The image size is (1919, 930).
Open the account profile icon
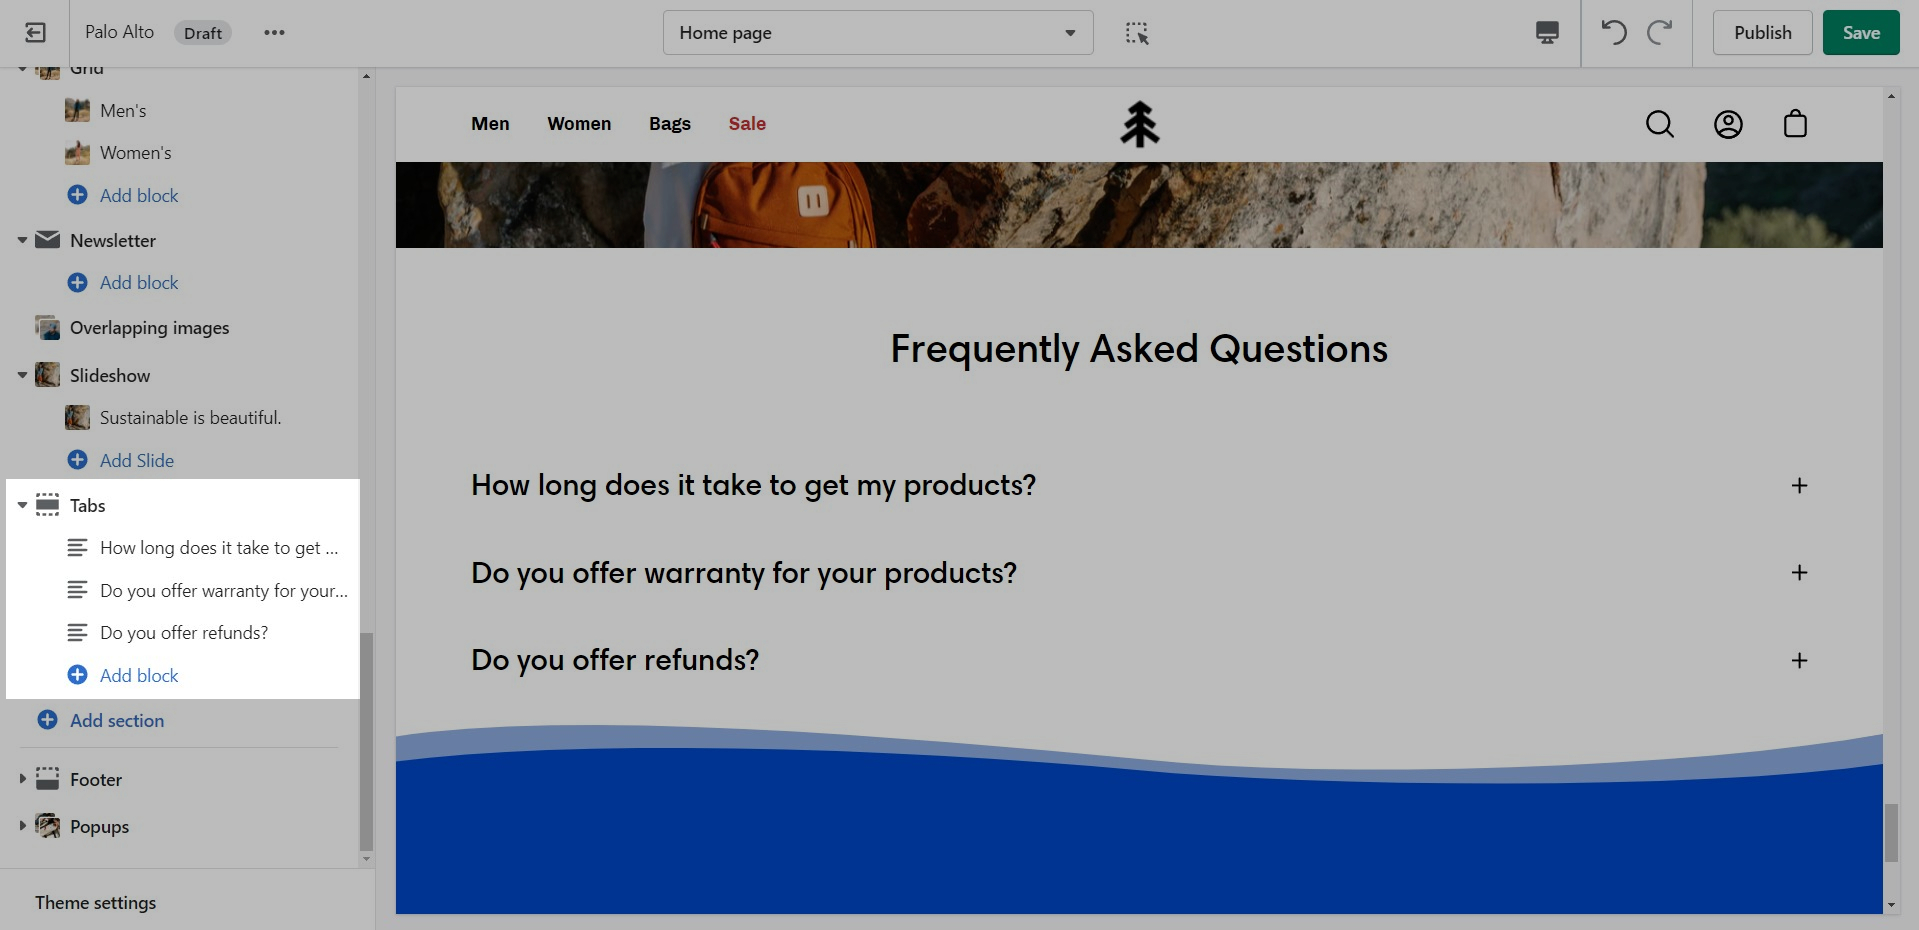(x=1728, y=124)
